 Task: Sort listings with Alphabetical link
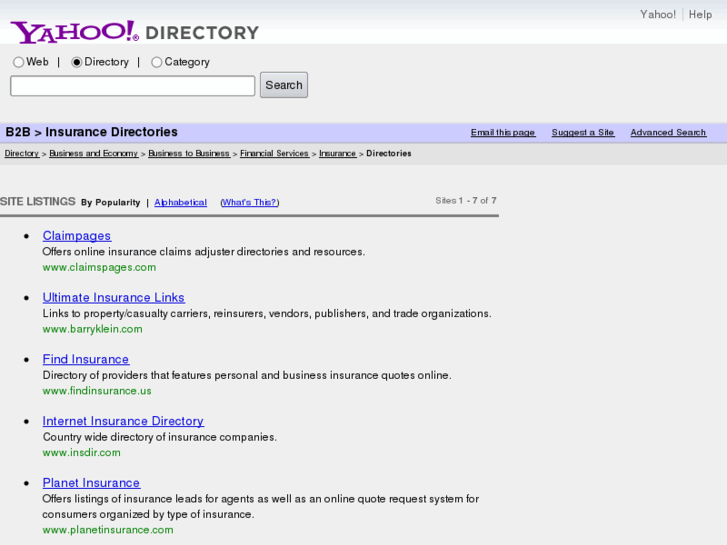coord(180,202)
